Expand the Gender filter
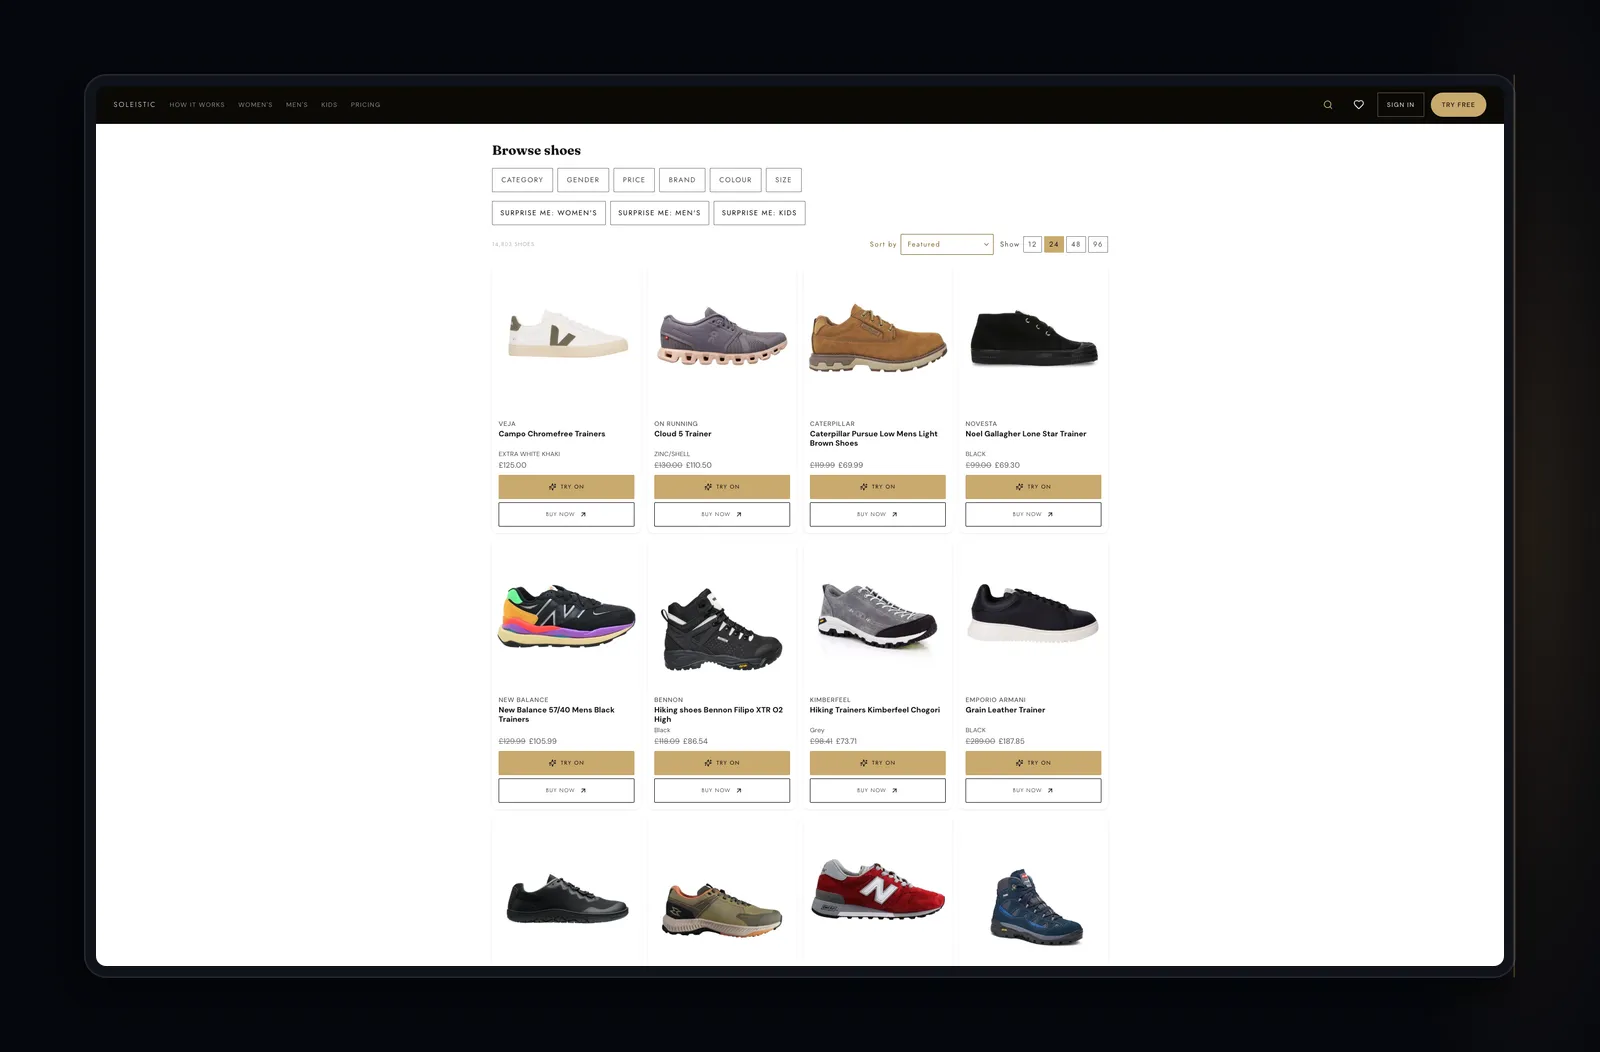Viewport: 1600px width, 1052px height. point(583,180)
